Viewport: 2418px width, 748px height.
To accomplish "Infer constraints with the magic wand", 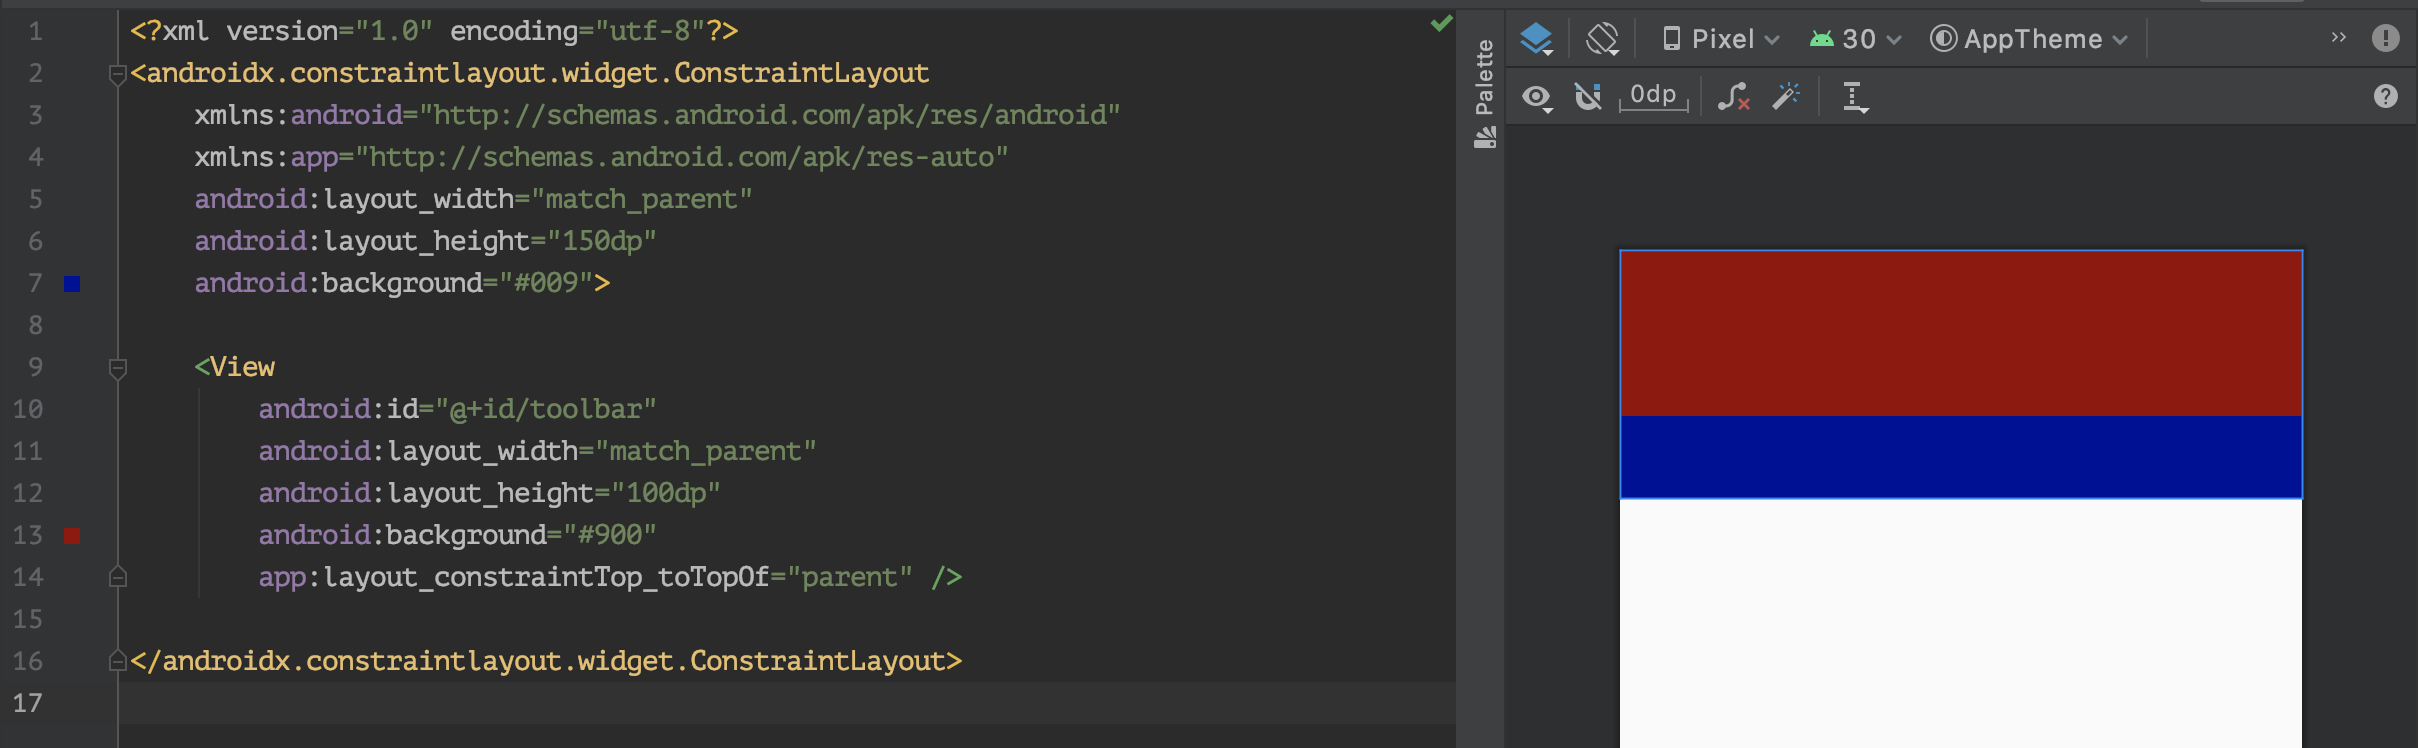I will (x=1786, y=96).
